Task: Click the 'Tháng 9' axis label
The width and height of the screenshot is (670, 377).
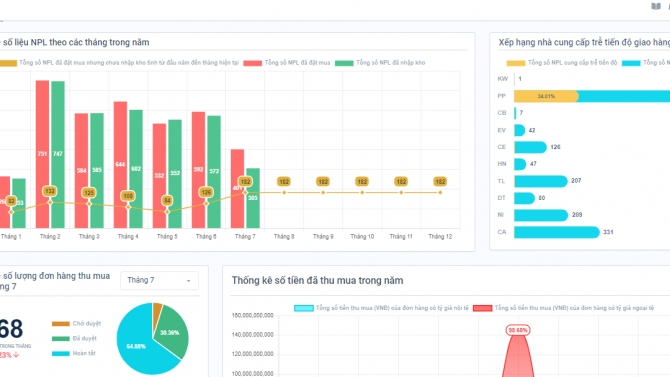Action: coord(323,236)
